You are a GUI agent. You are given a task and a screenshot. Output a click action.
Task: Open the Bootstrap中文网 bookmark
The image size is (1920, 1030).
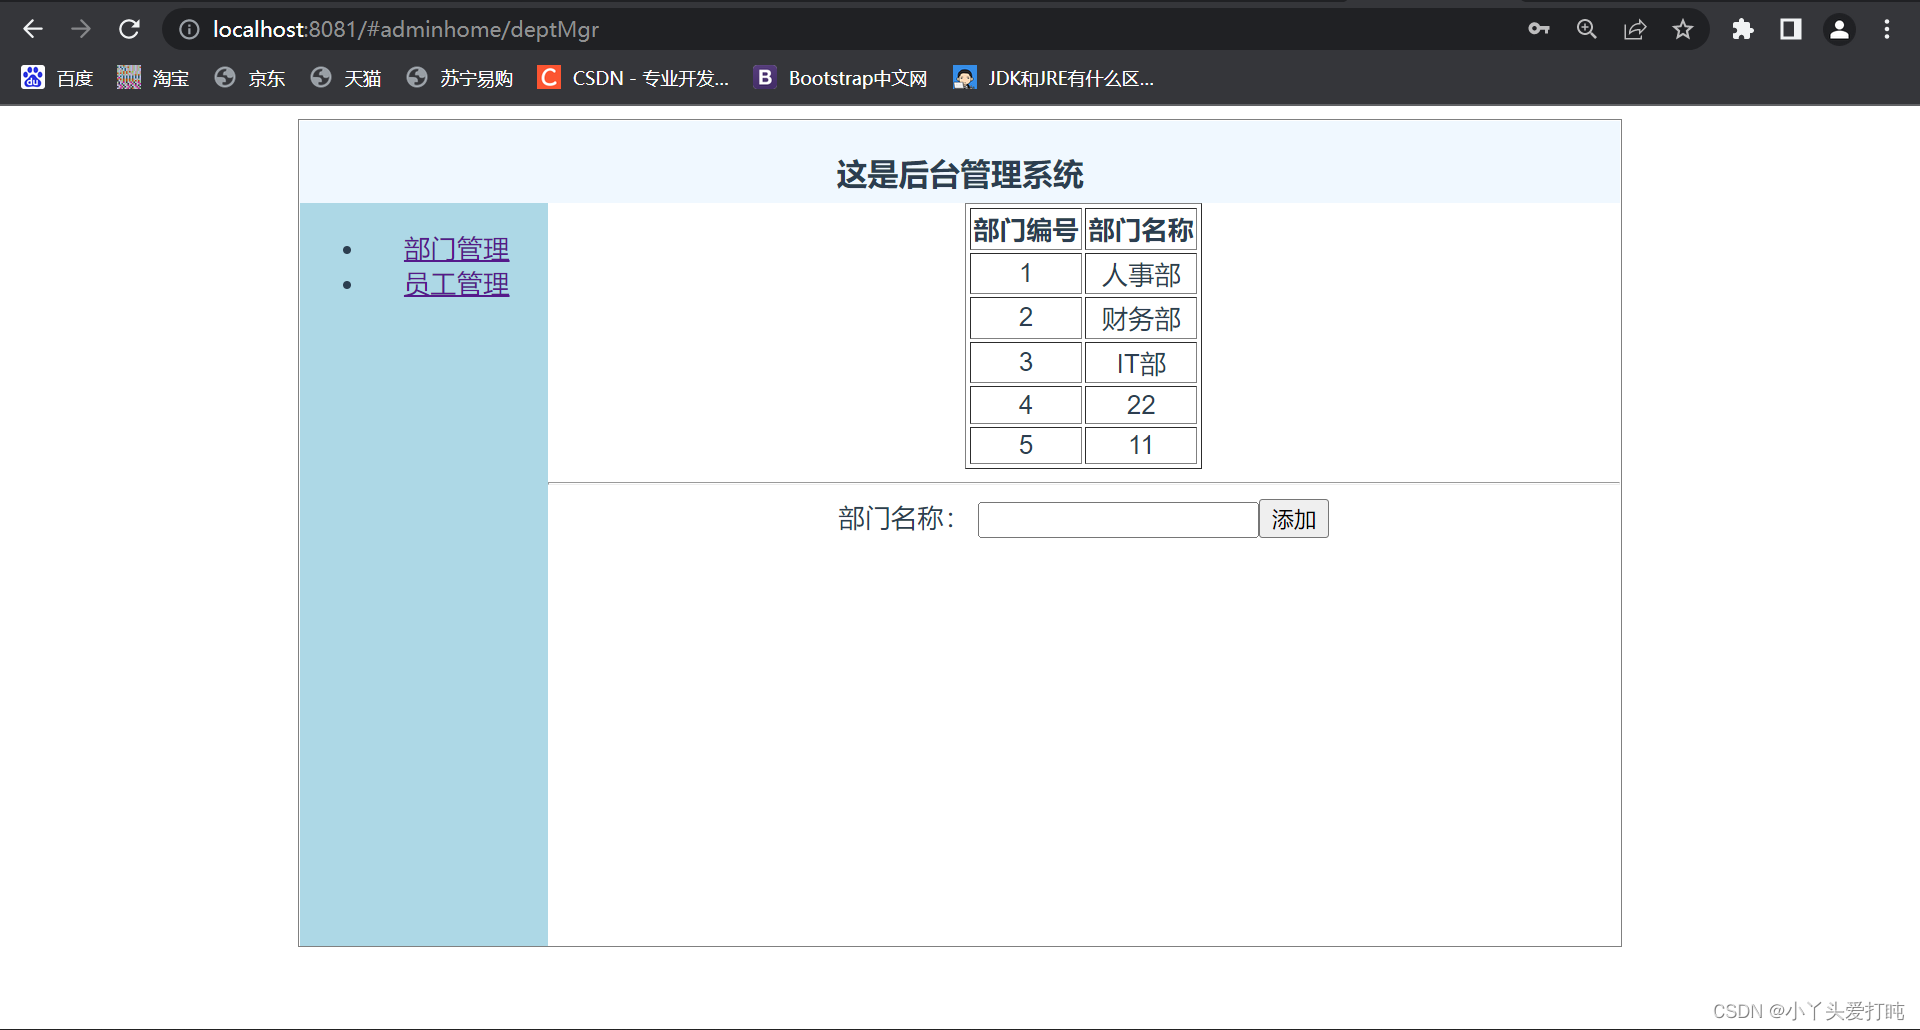point(841,78)
